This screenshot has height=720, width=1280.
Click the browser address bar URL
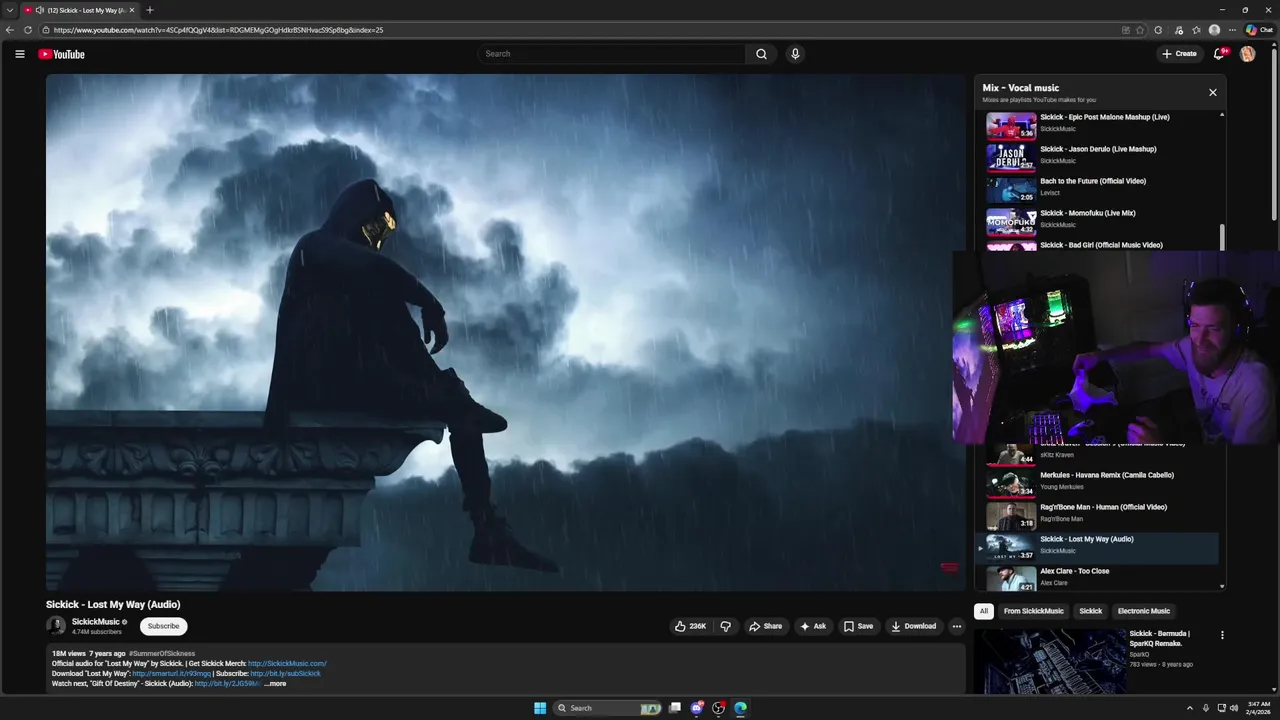(x=218, y=30)
